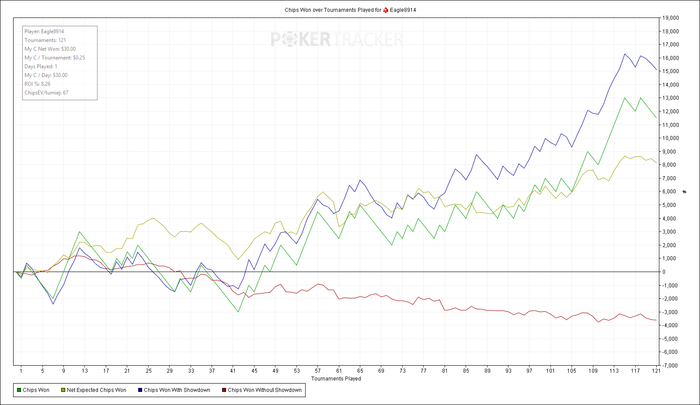Click the red line's endpoint at tournament 121

click(656, 320)
